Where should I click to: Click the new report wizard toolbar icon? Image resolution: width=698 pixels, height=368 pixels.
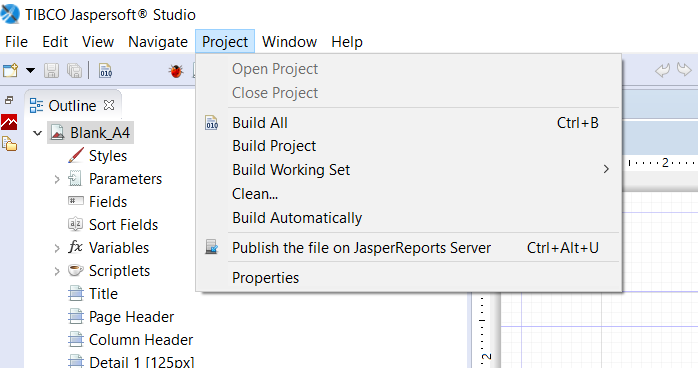(10, 70)
